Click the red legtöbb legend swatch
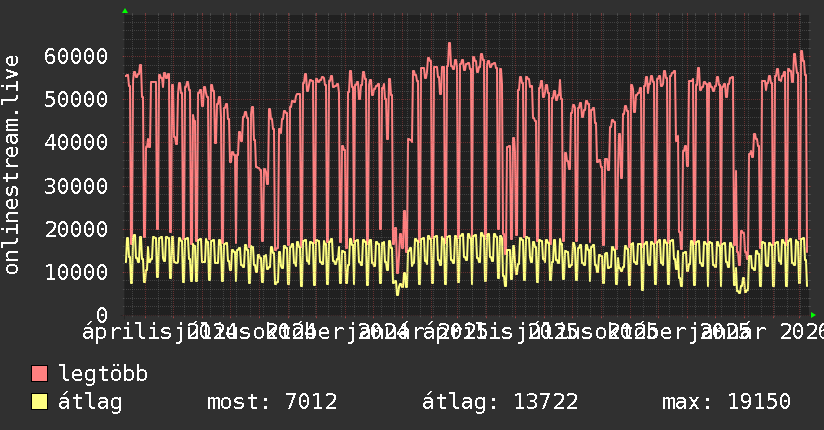This screenshot has height=430, width=824. tap(40, 374)
